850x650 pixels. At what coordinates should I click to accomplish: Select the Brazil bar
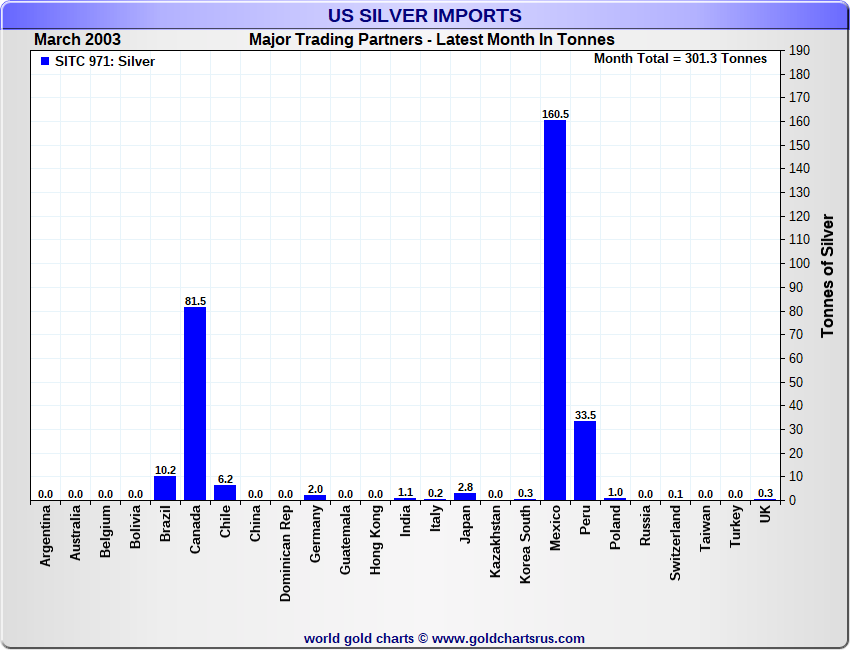coord(165,488)
